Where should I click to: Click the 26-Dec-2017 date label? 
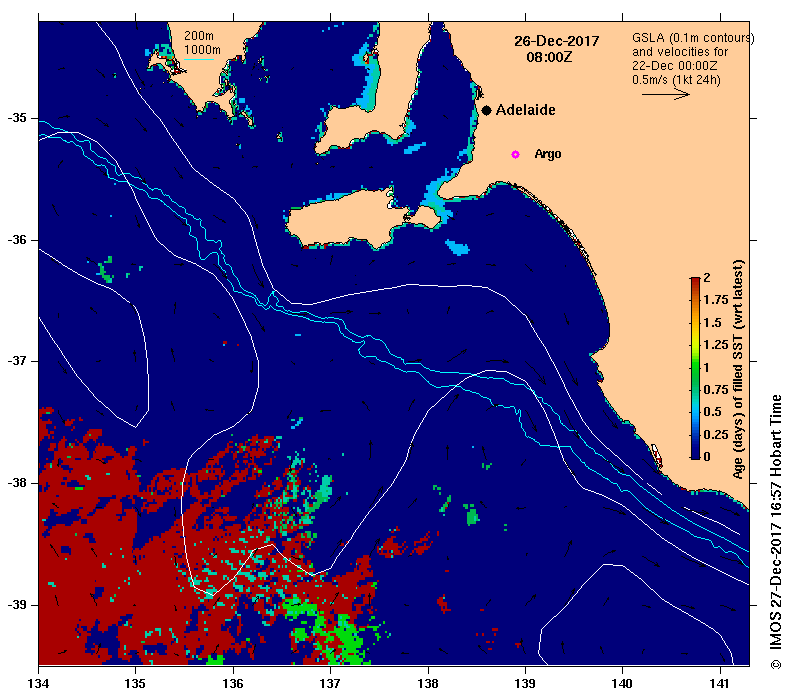click(556, 41)
